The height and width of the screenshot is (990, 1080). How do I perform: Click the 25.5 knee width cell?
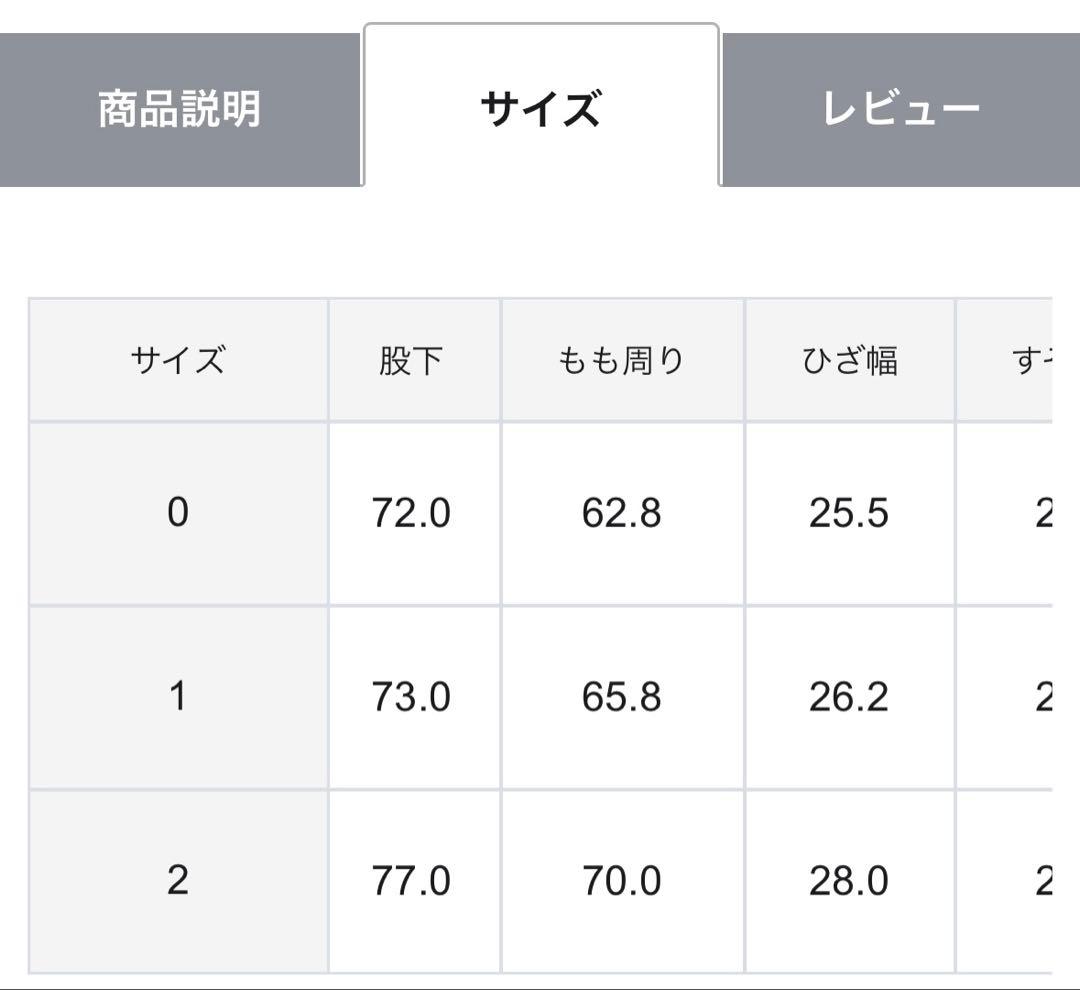pos(849,513)
